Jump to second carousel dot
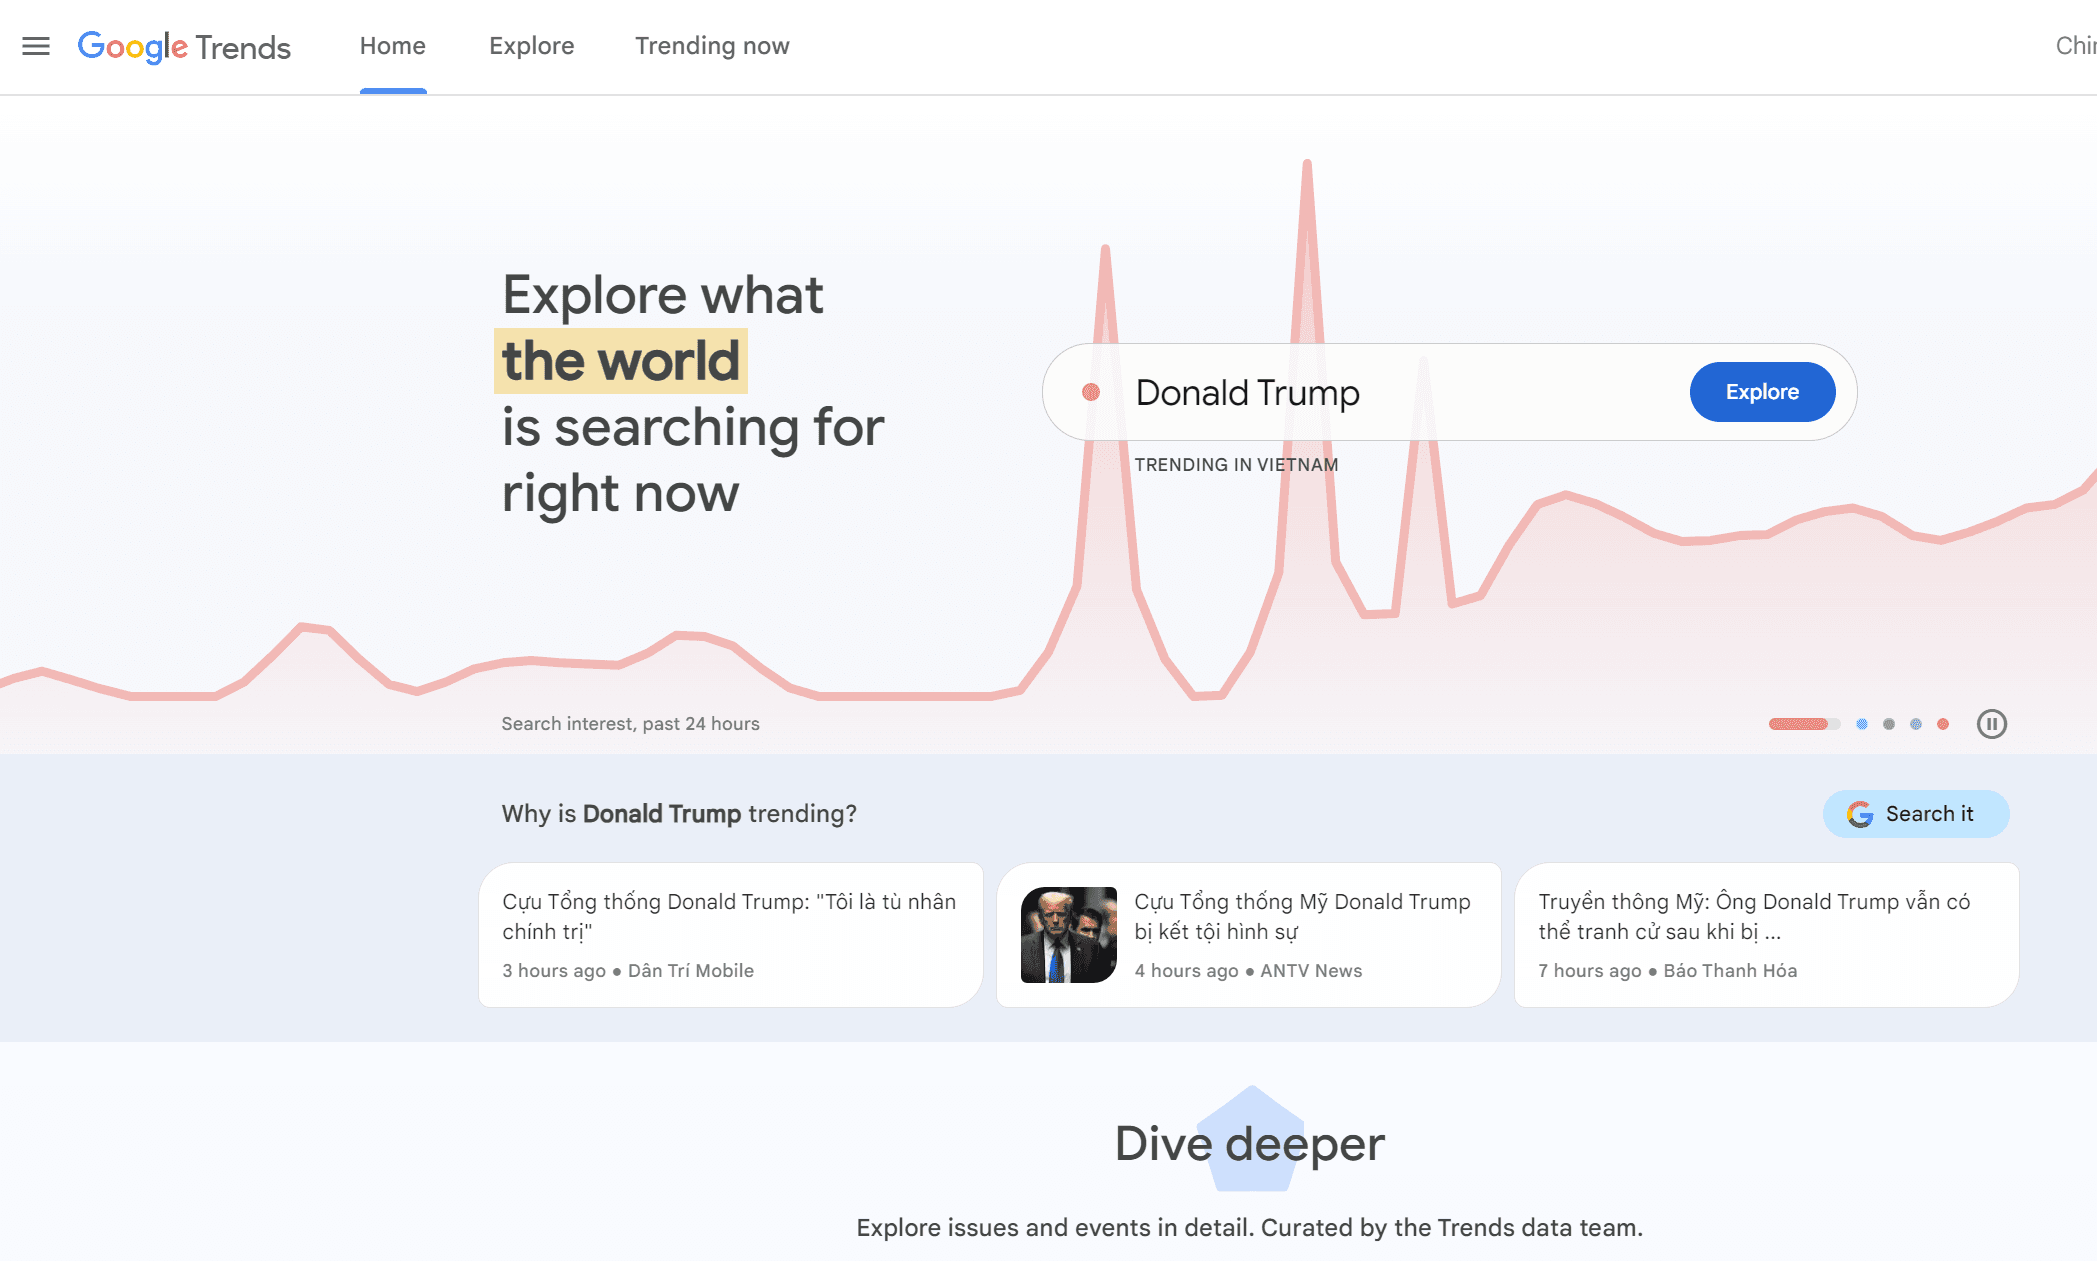 1862,724
